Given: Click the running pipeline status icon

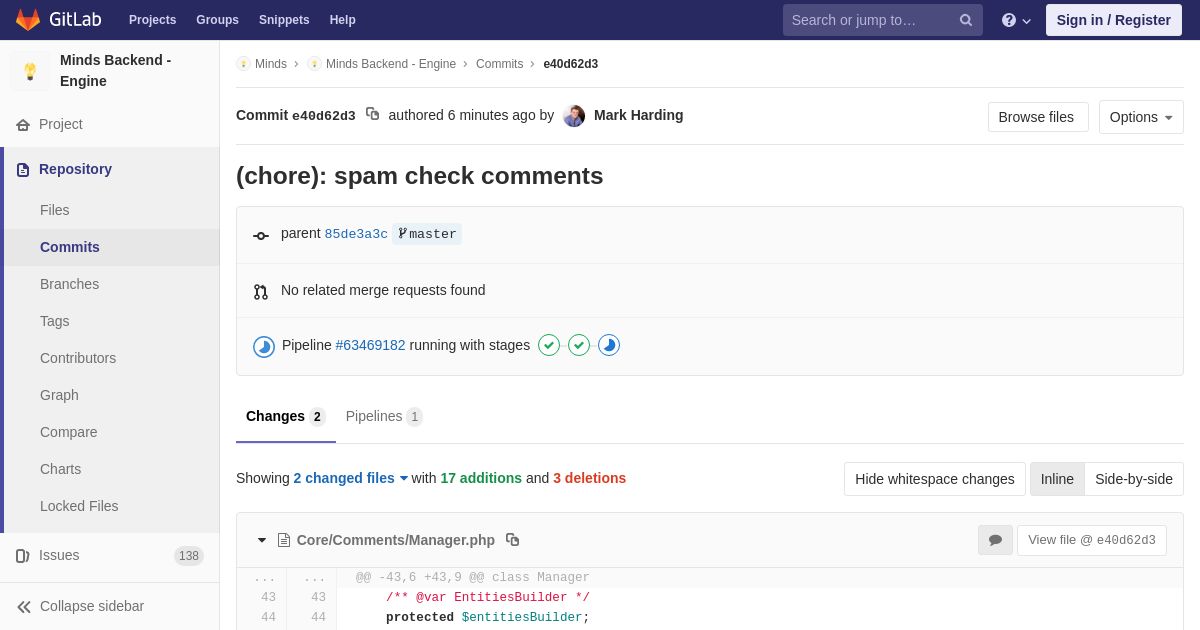Looking at the screenshot, I should click(264, 346).
